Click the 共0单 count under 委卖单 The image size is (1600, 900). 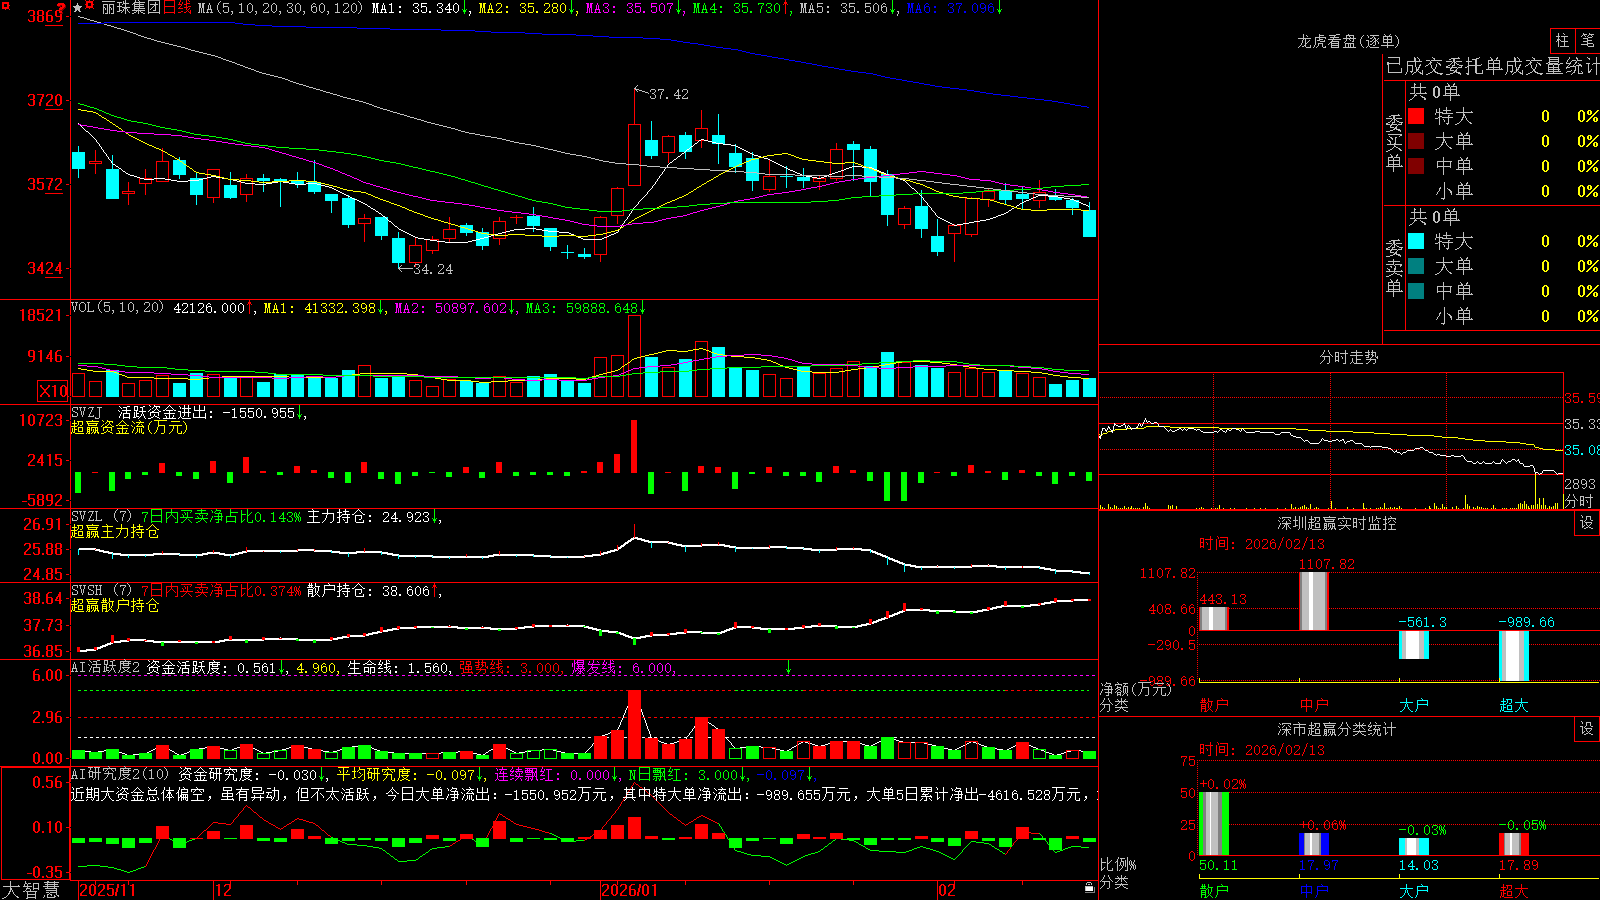[x=1434, y=216]
